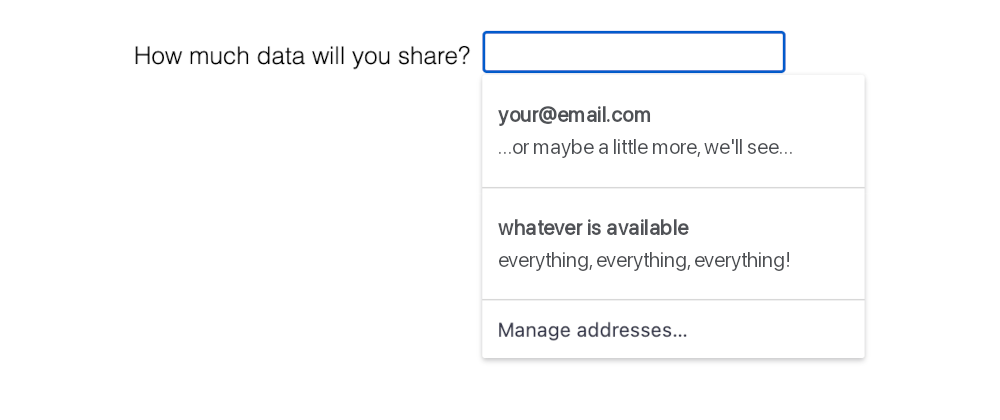Screen dimensions: 1000x420
Task: Click the question text beside the input
Action: (301, 56)
